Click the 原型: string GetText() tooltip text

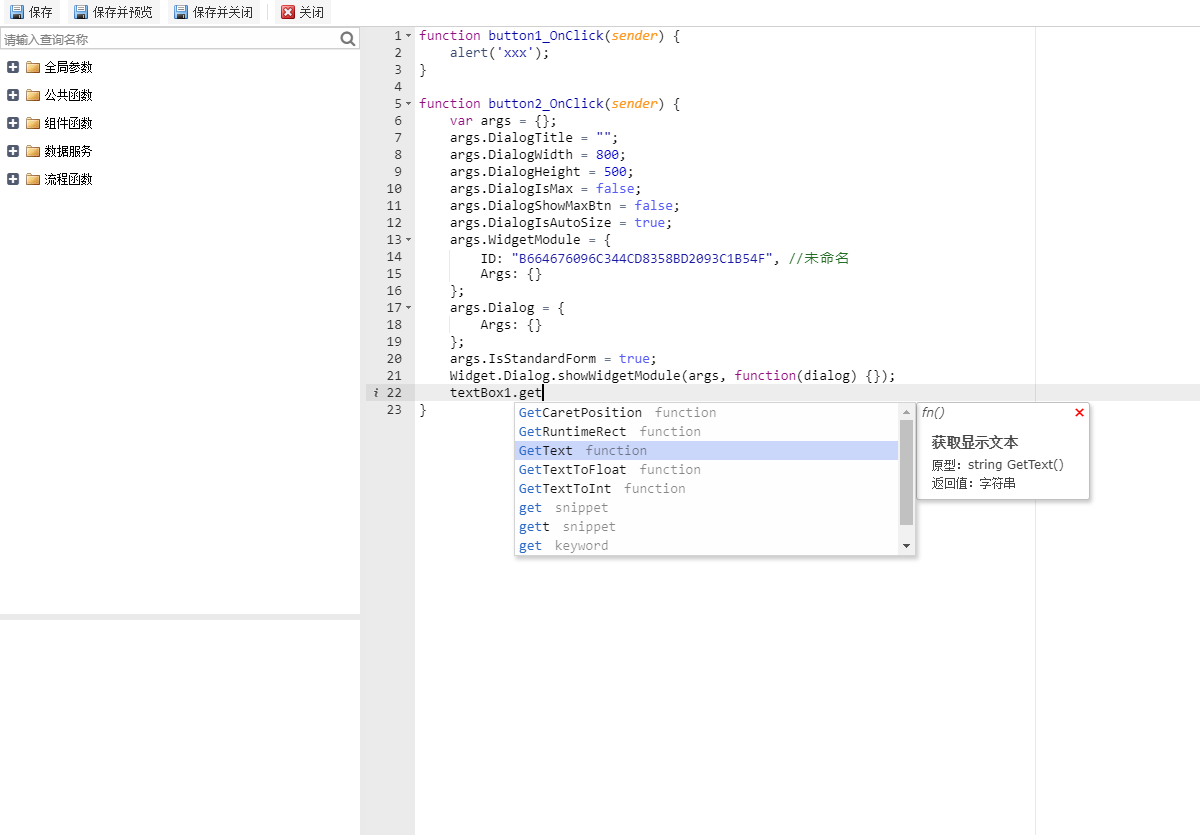(x=997, y=465)
